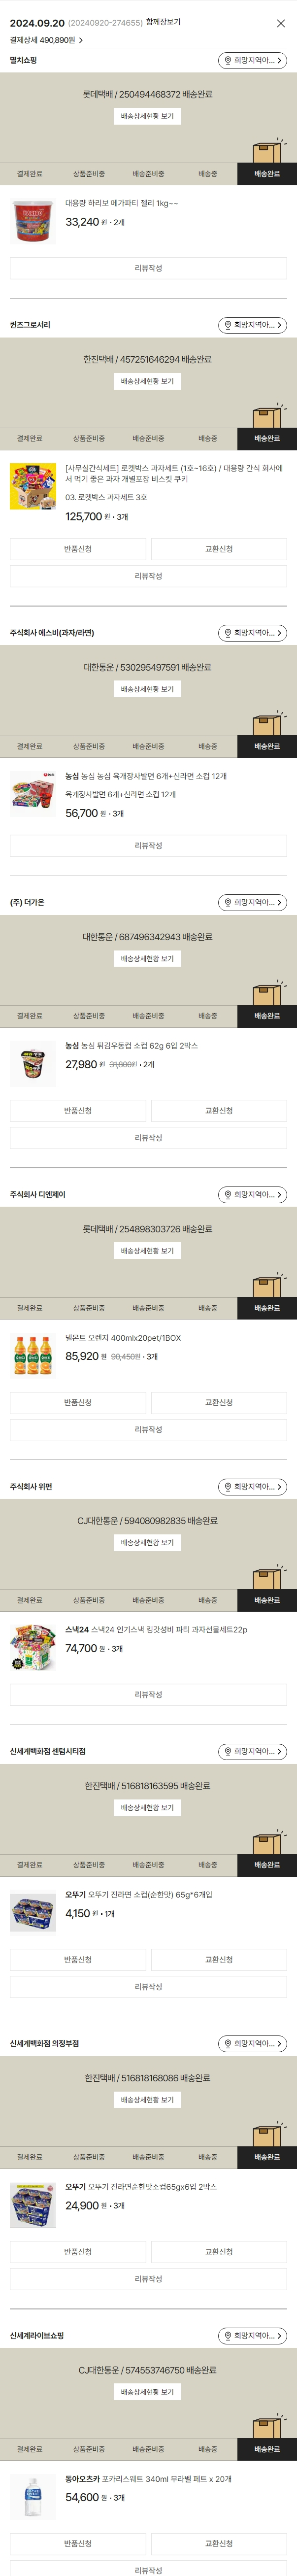Expand 결제상세 490,890원 payment details
Viewport: 297px width, 2576px height.
pos(47,41)
